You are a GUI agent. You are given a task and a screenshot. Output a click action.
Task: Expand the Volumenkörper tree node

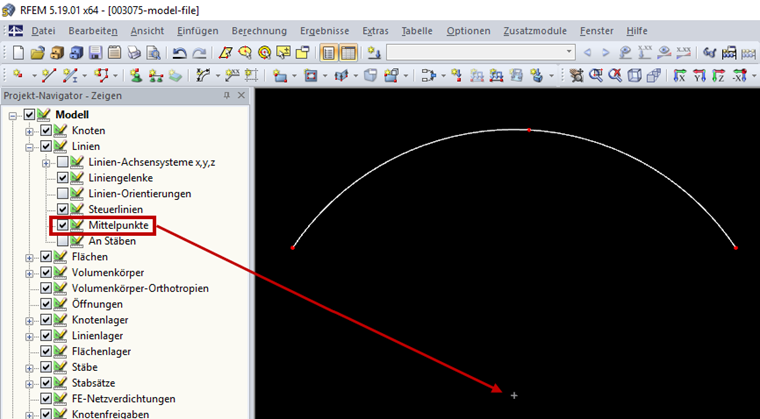29,273
